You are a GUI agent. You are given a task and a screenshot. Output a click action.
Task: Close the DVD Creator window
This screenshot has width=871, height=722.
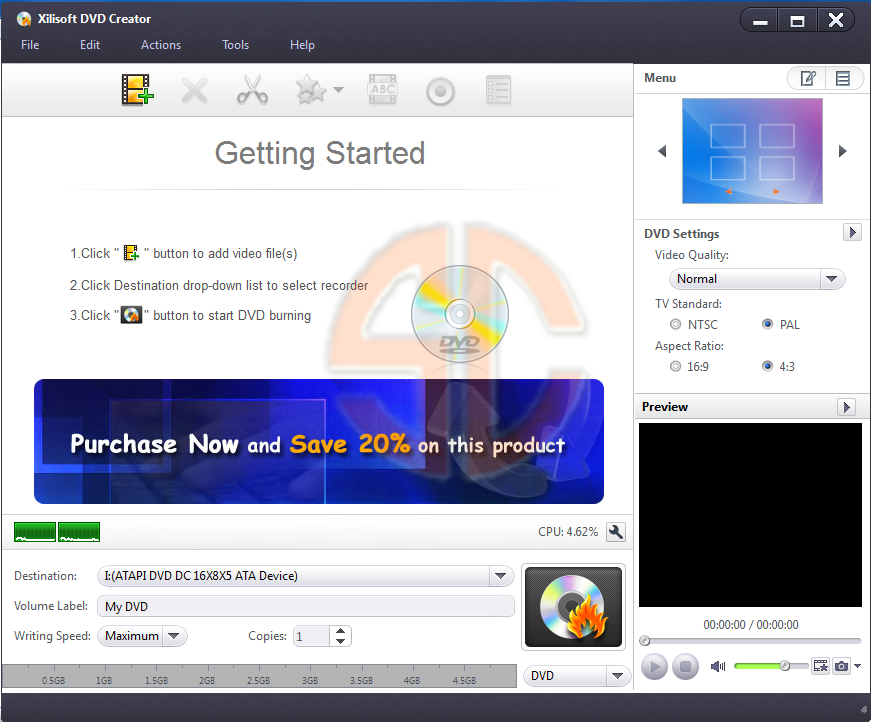pos(835,21)
